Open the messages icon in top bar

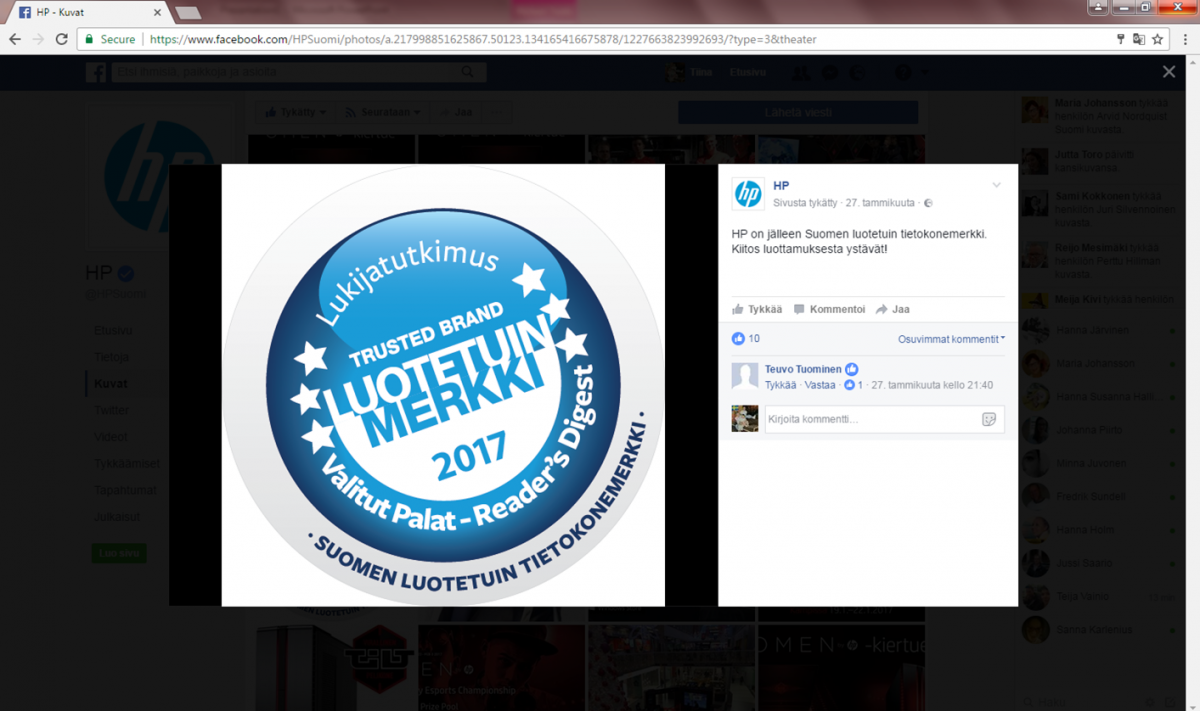[x=829, y=72]
